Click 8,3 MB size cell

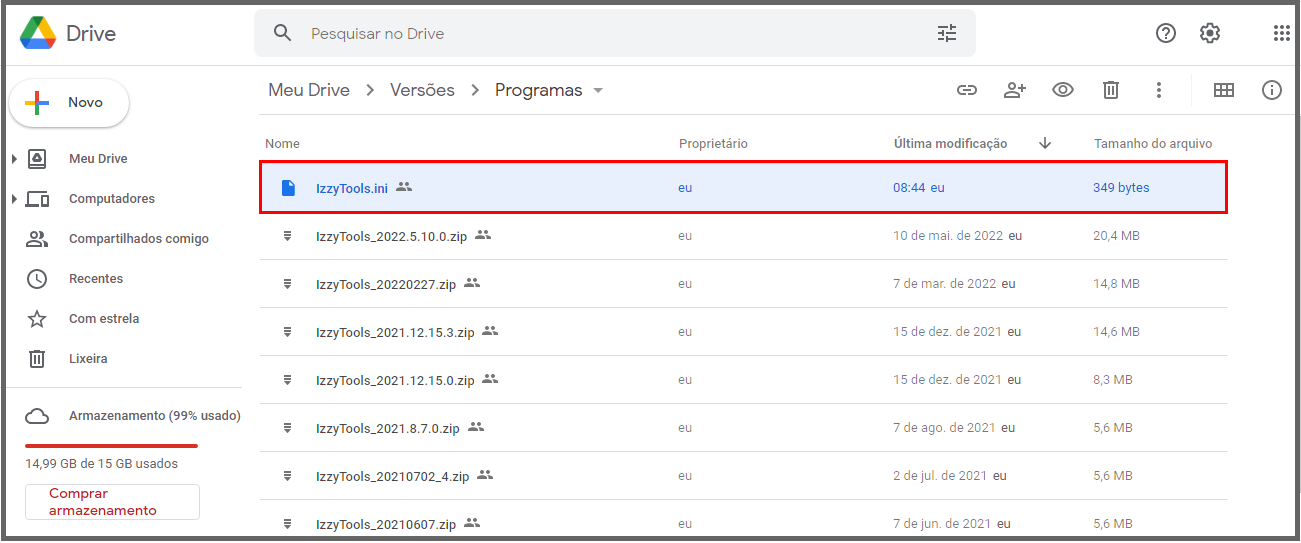1113,380
